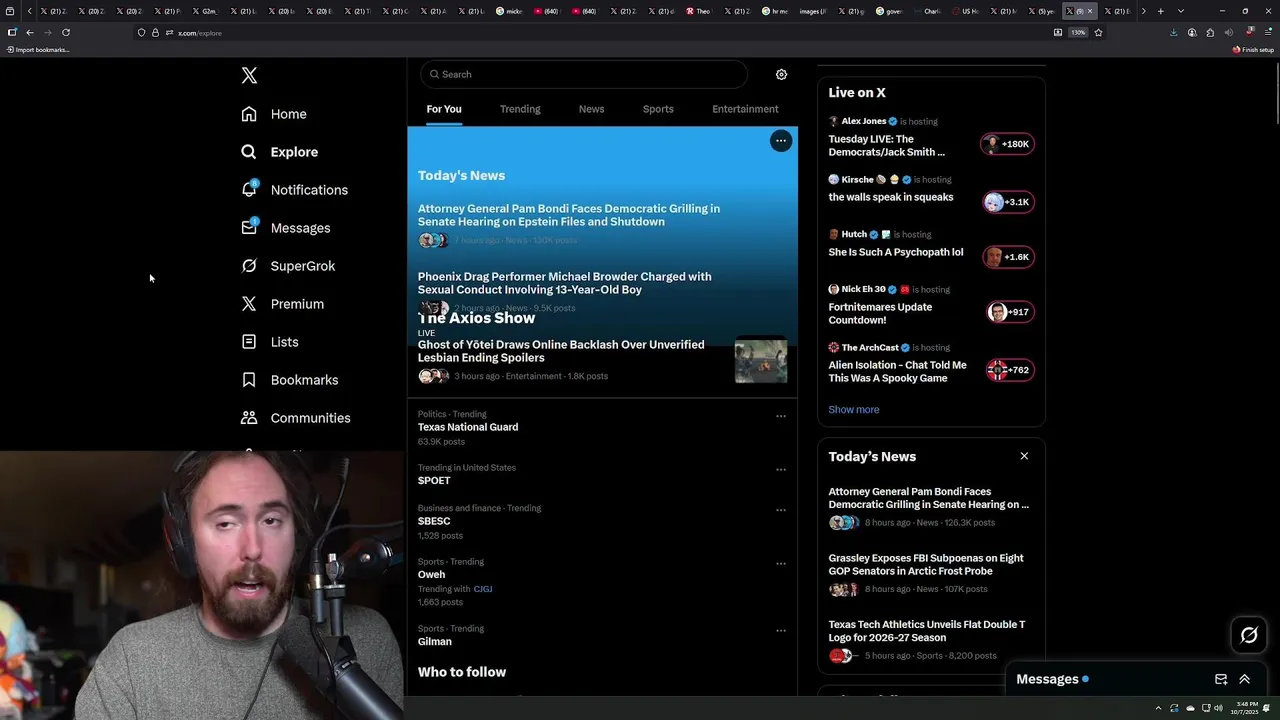Open more options on Today's News banner

coord(781,141)
